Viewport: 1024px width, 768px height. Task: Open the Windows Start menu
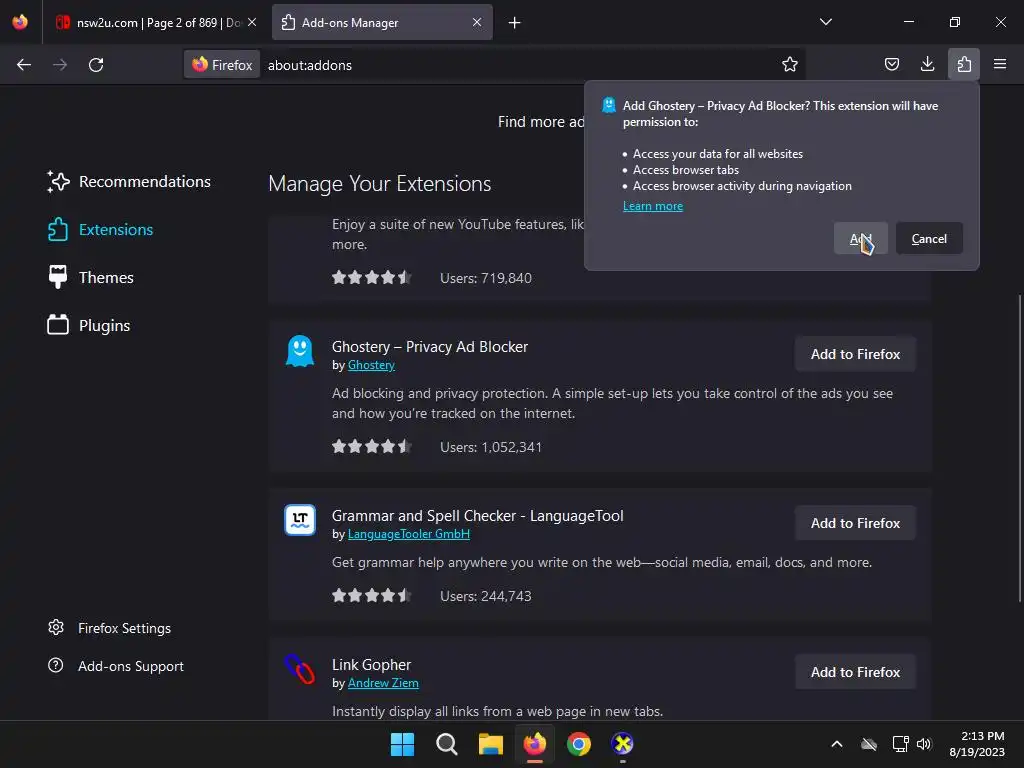point(402,744)
